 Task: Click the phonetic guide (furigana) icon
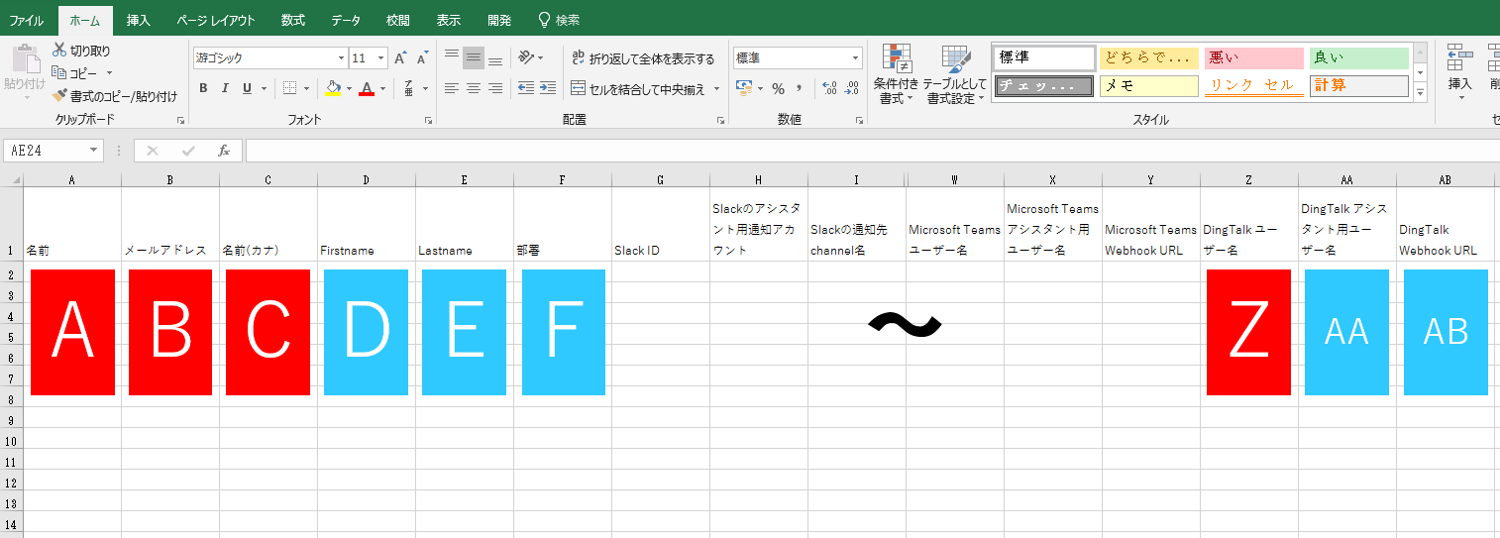pyautogui.click(x=409, y=88)
